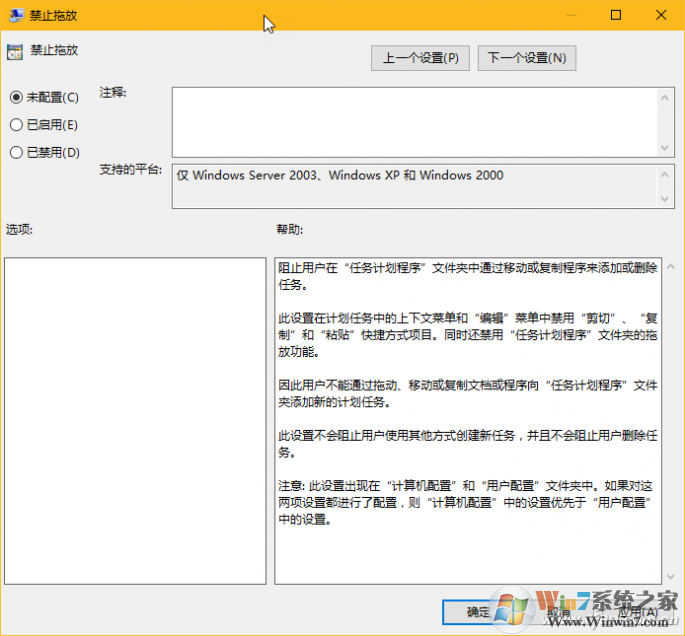Click the 支持的平台 box scroll up arrow
This screenshot has width=685, height=636.
(x=665, y=175)
